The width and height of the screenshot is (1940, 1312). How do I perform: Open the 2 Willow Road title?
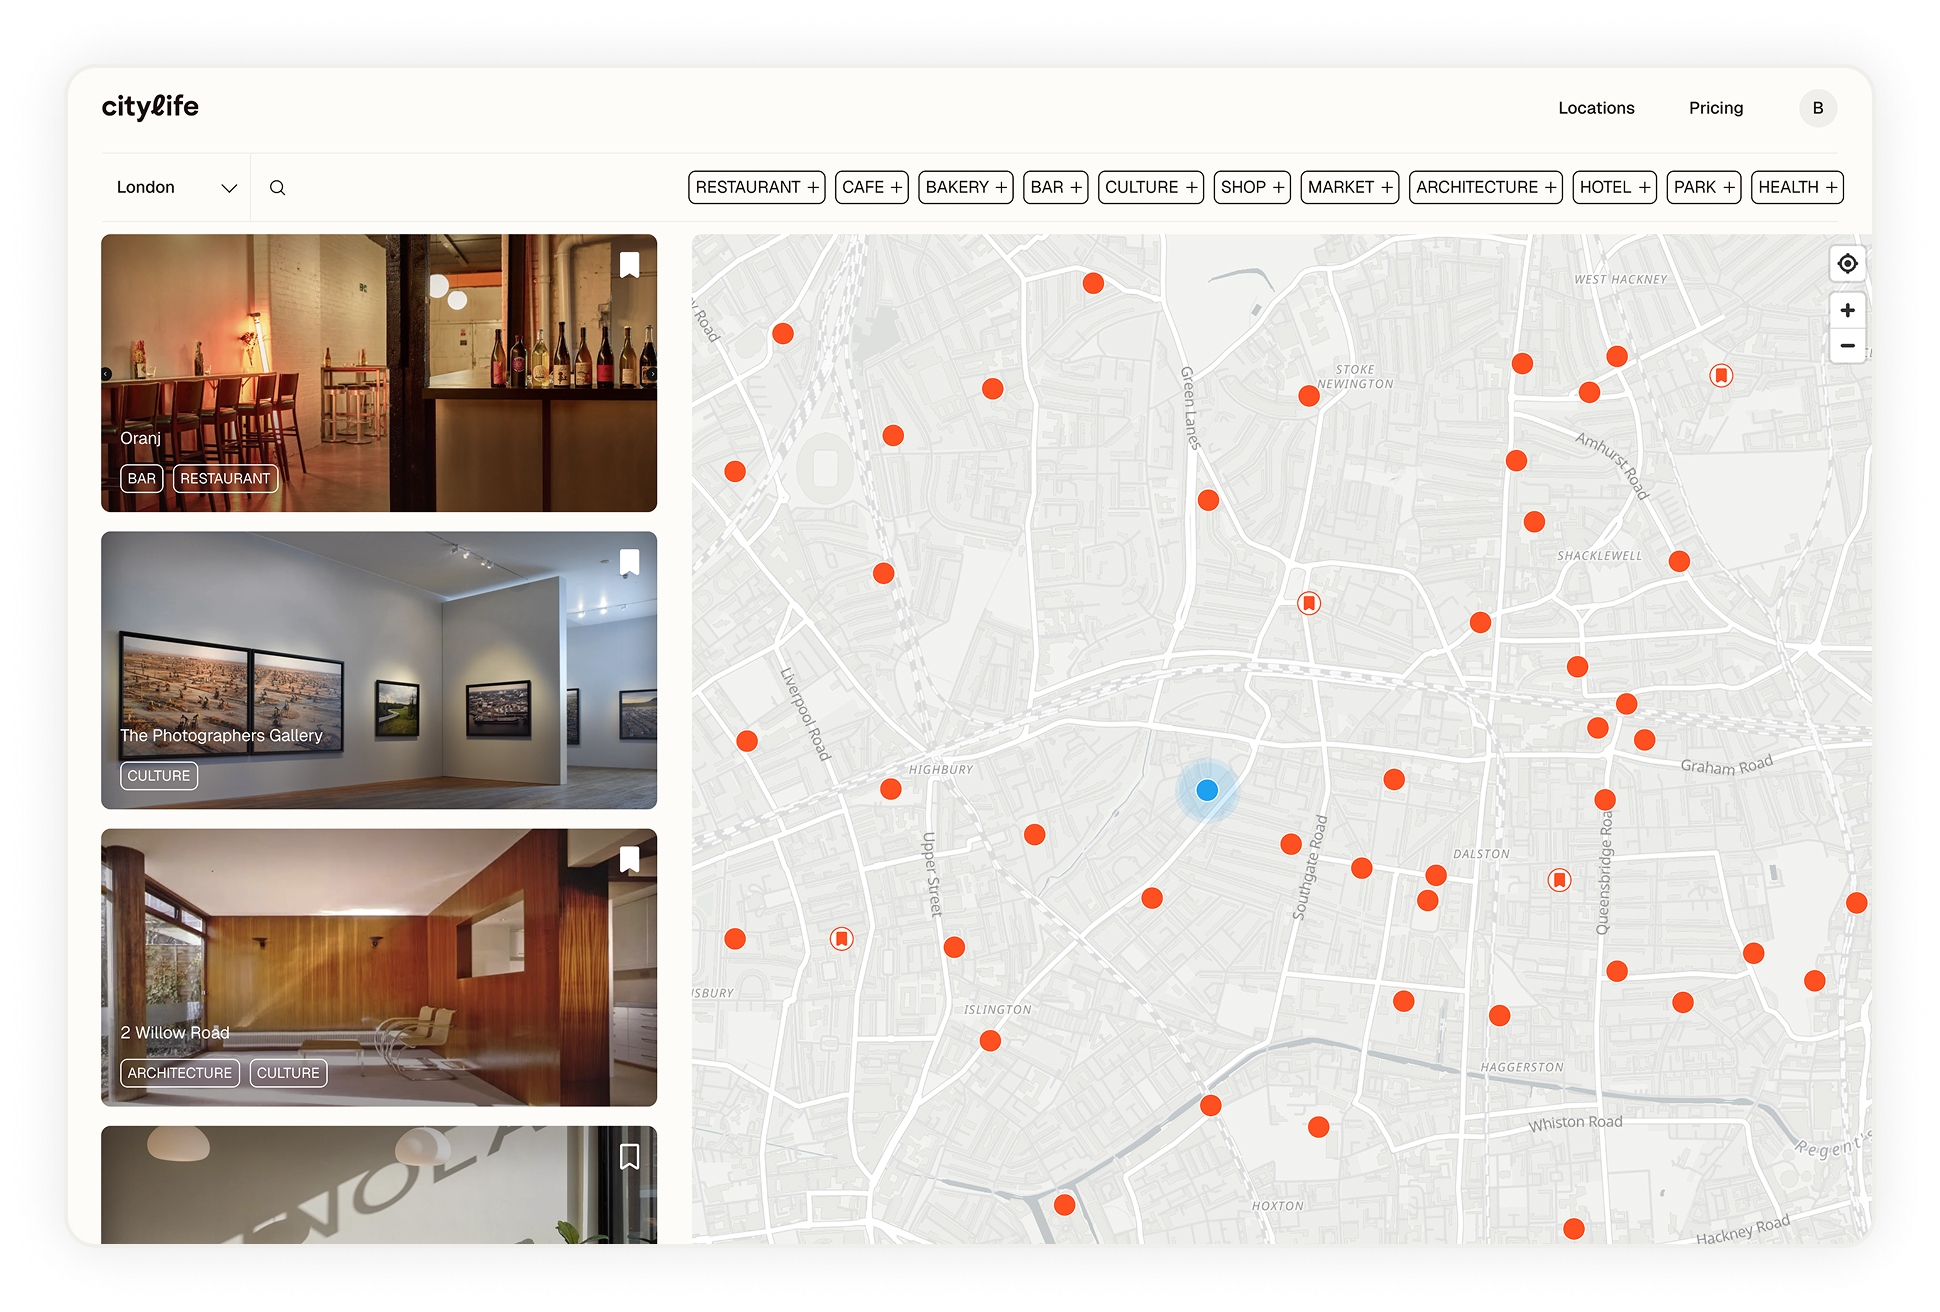pyautogui.click(x=175, y=1032)
